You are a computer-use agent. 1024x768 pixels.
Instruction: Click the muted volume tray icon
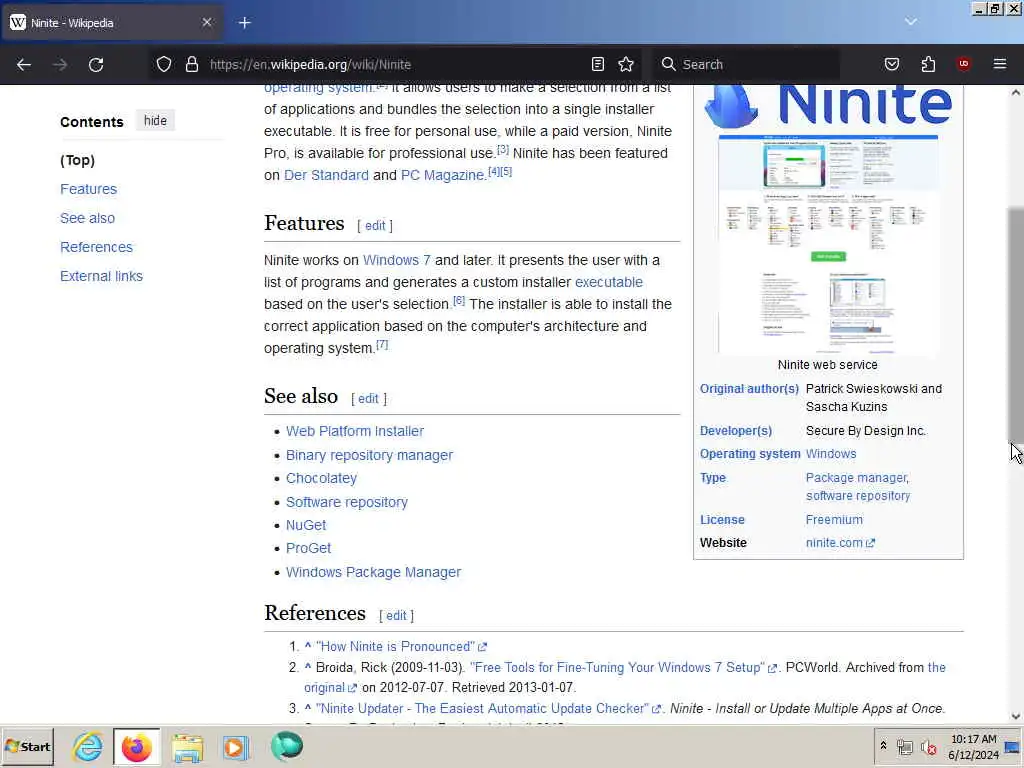927,747
